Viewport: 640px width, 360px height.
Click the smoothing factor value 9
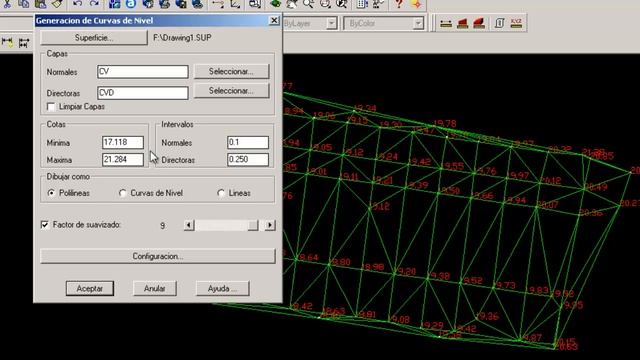(x=162, y=225)
